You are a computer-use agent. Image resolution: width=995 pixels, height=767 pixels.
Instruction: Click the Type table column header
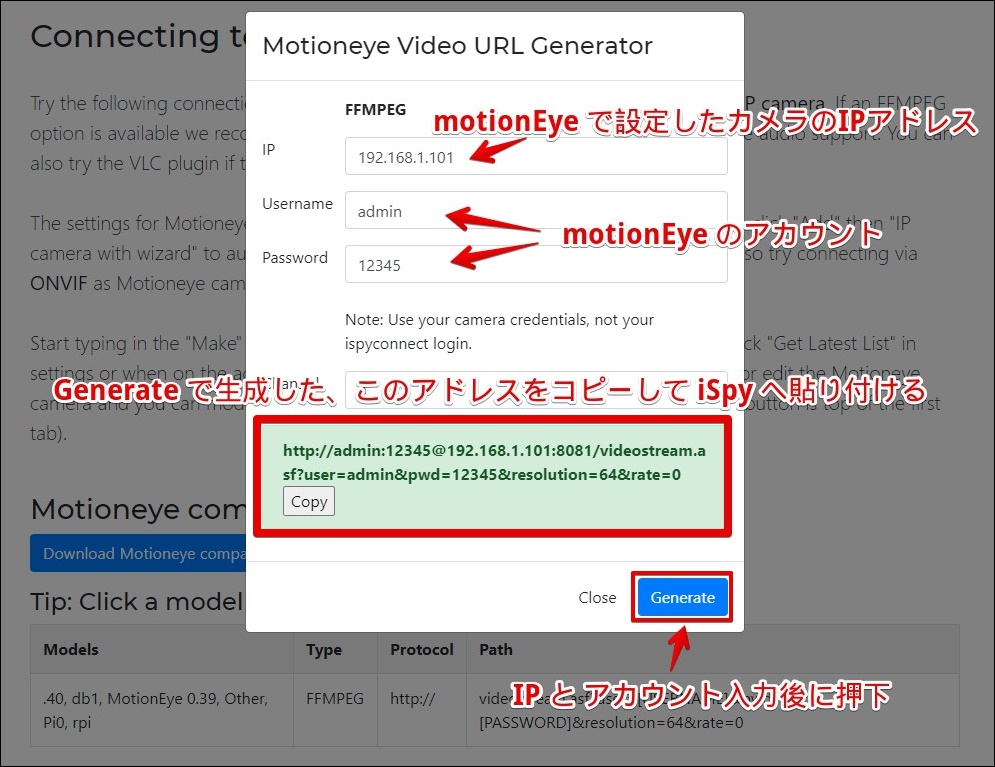(x=335, y=650)
